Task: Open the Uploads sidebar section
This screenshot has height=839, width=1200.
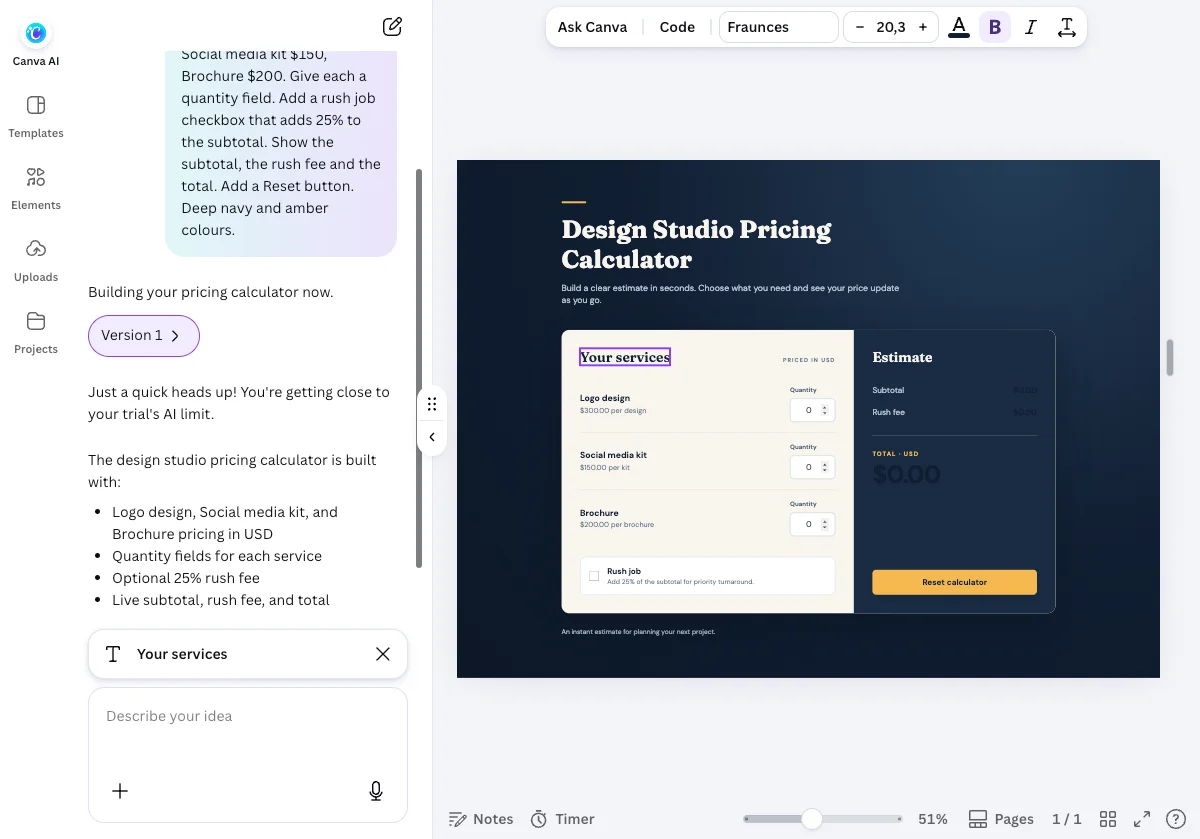Action: click(x=36, y=260)
